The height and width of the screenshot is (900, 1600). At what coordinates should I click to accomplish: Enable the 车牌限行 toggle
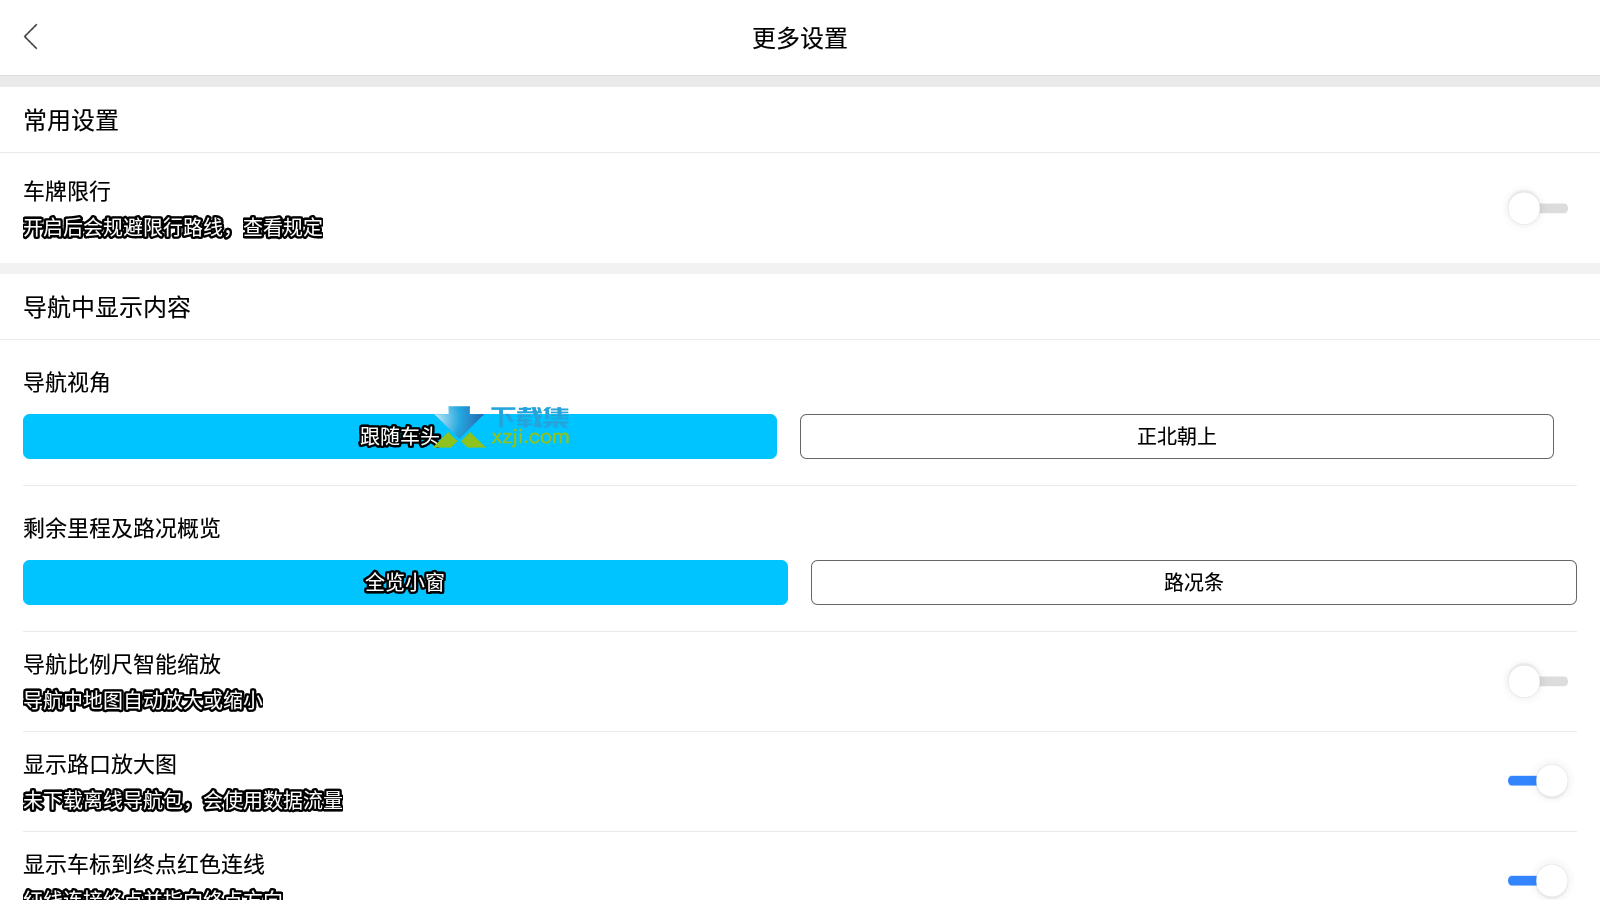(1537, 208)
